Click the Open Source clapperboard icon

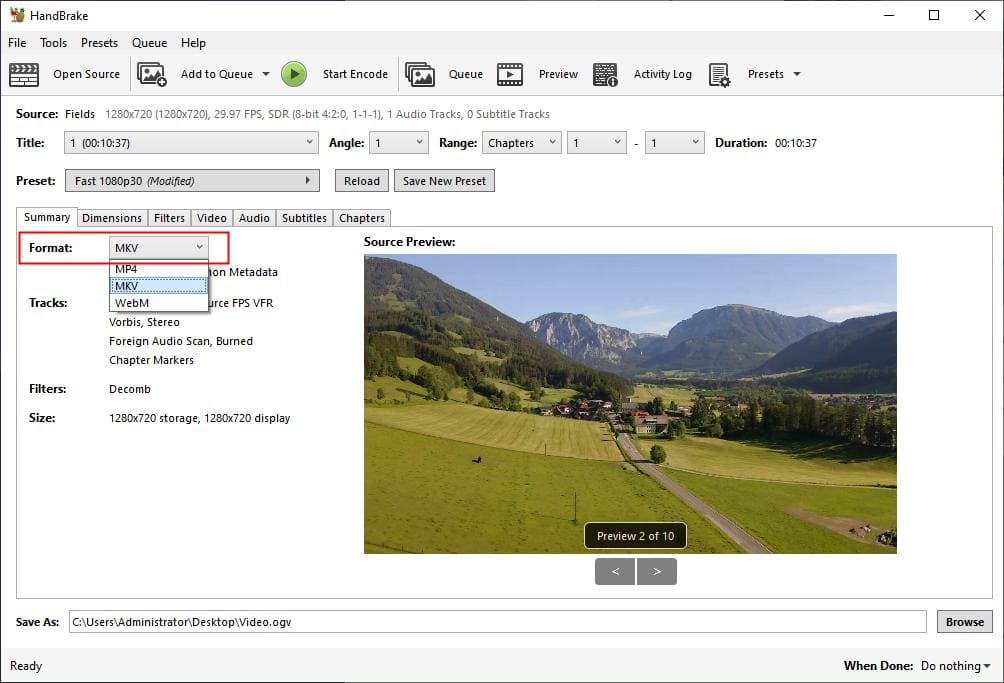click(x=24, y=74)
